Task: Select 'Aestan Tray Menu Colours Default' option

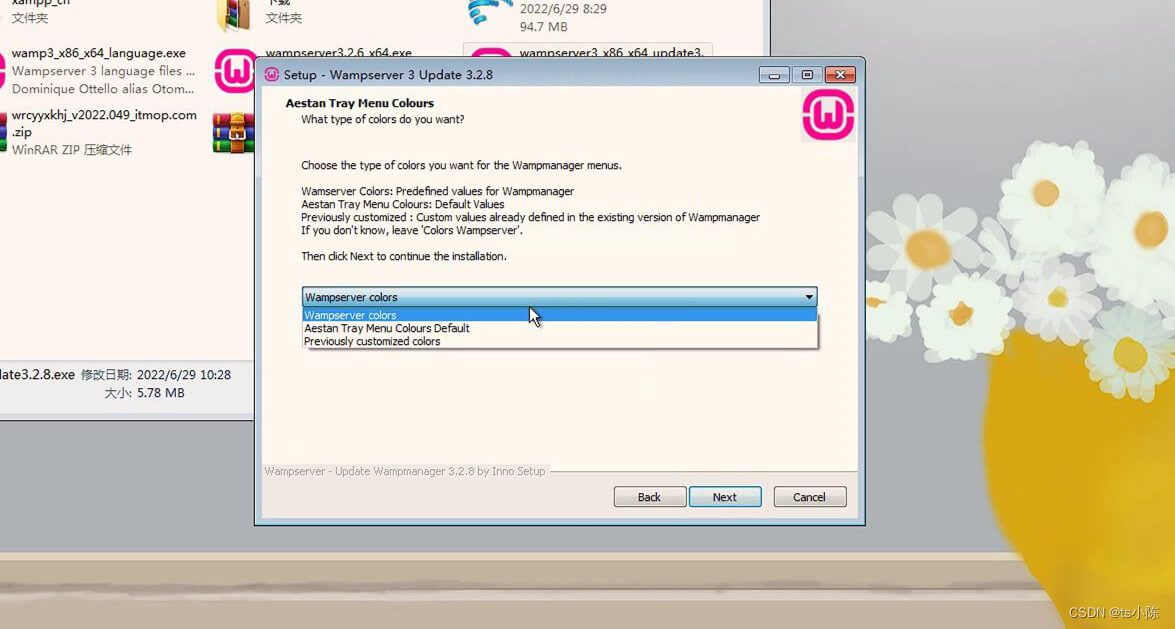Action: [x=387, y=328]
